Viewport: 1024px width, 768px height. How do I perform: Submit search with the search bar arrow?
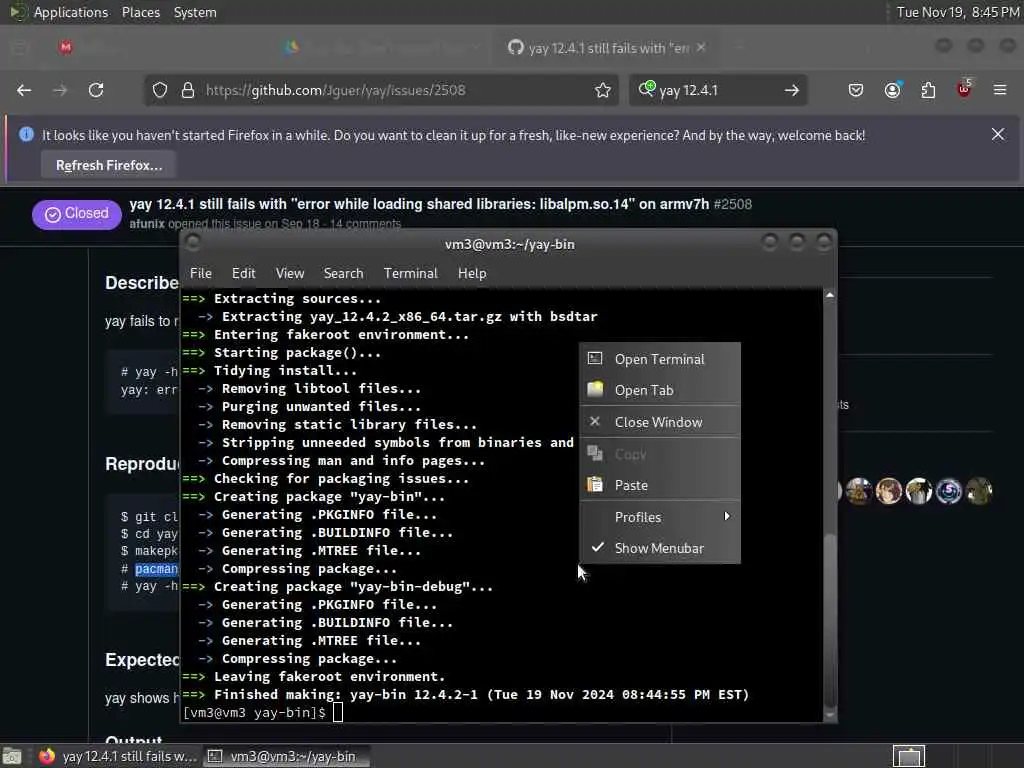click(x=792, y=90)
